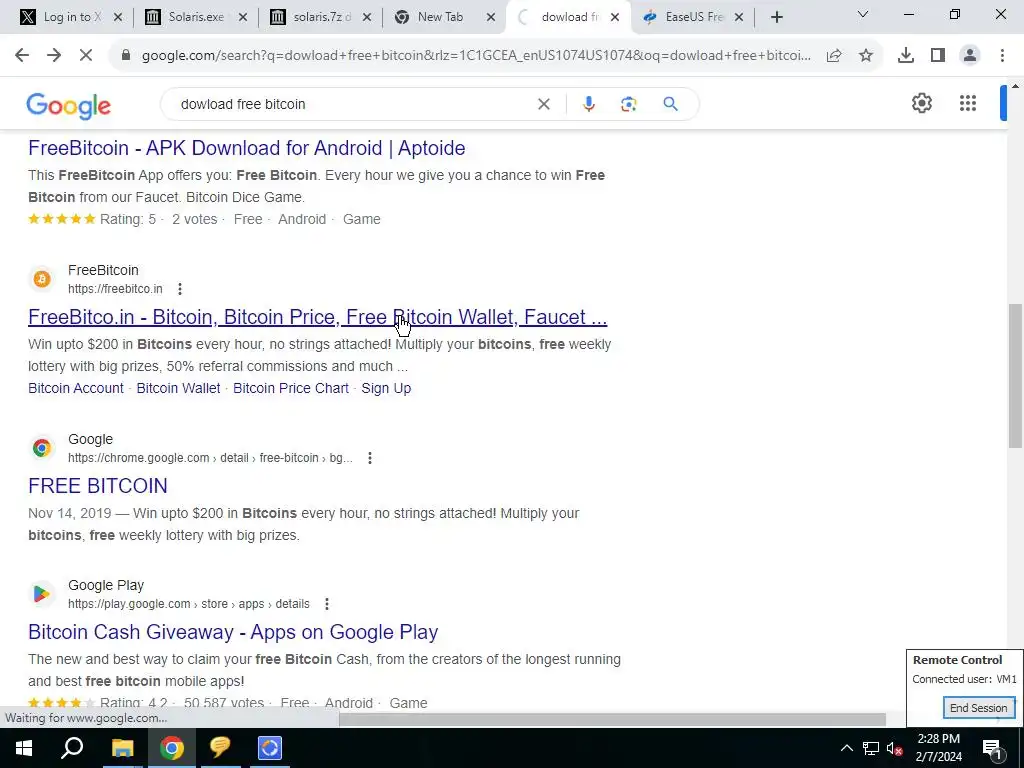Open FreeBitco.in Bitcoin Price Wallet result
The width and height of the screenshot is (1024, 768).
tap(317, 317)
